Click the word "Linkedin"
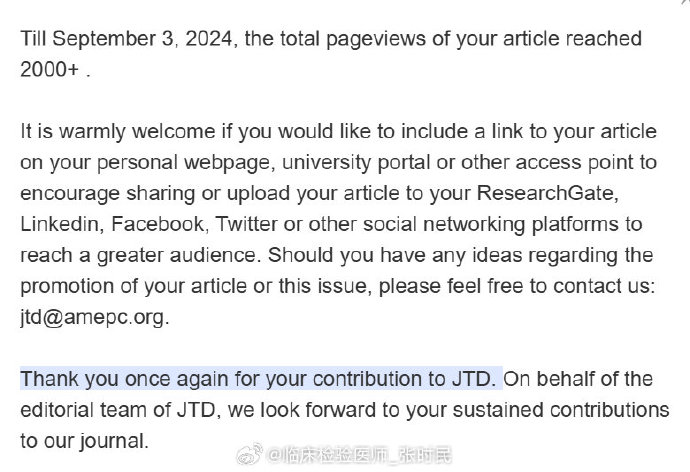The width and height of the screenshot is (690, 472). (59, 224)
